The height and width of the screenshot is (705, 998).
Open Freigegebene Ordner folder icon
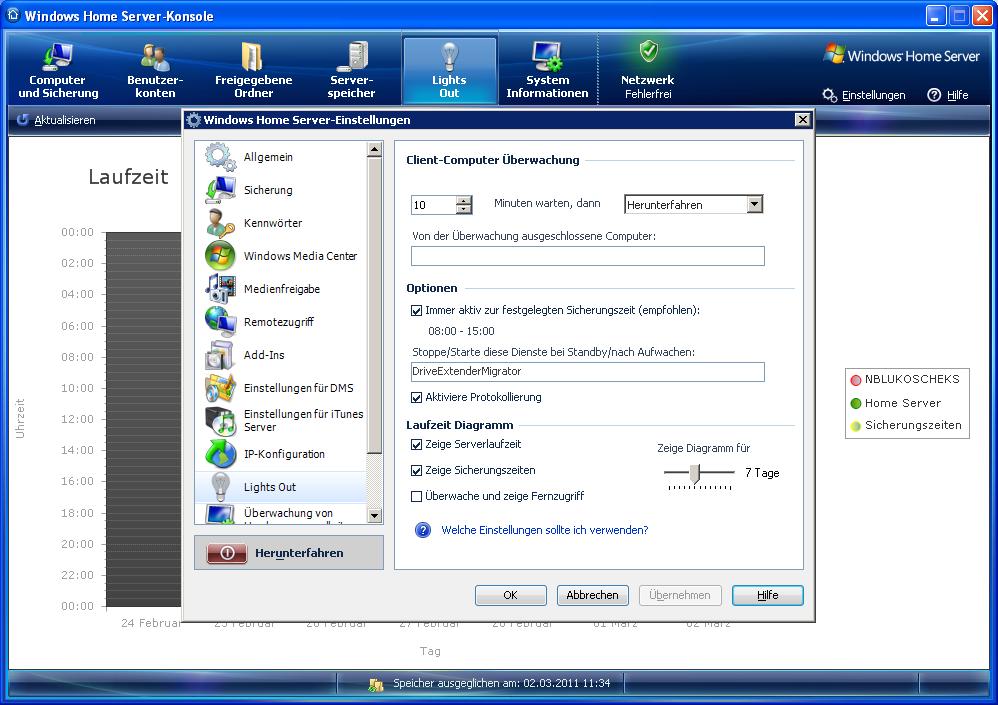coord(253,57)
